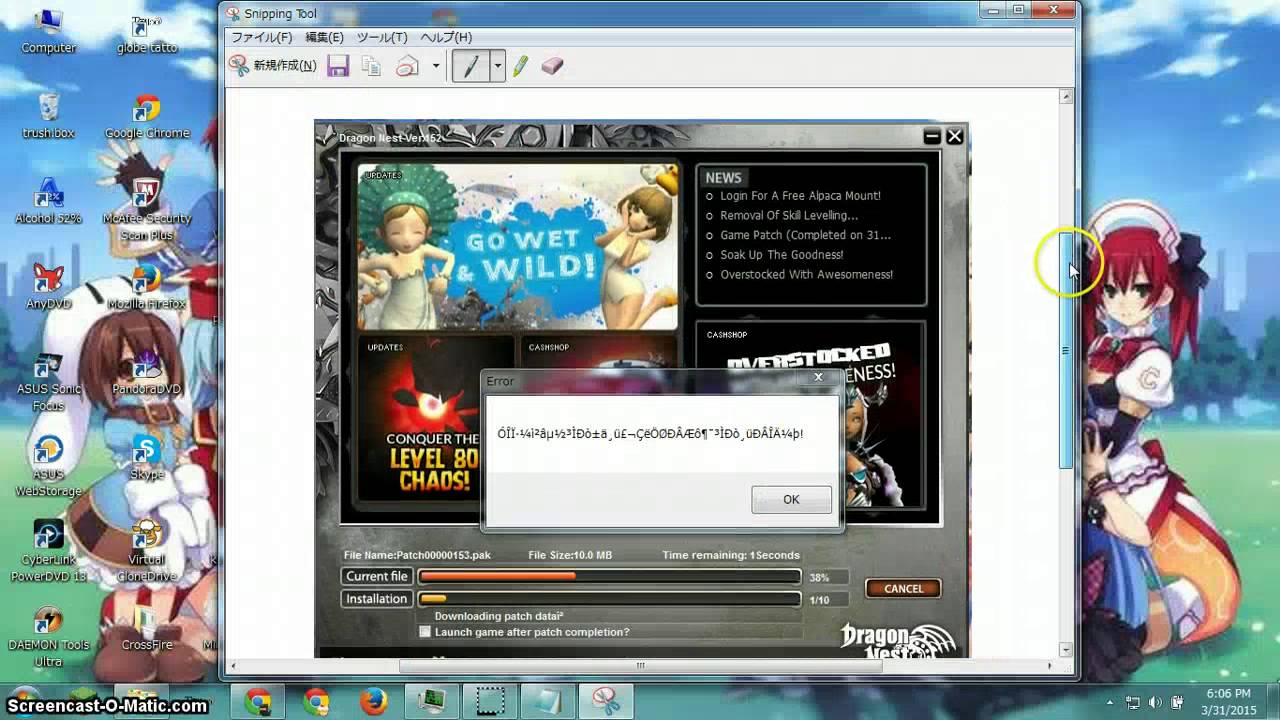This screenshot has height=720, width=1280.
Task: Select the pink Eraser tool
Action: point(552,66)
